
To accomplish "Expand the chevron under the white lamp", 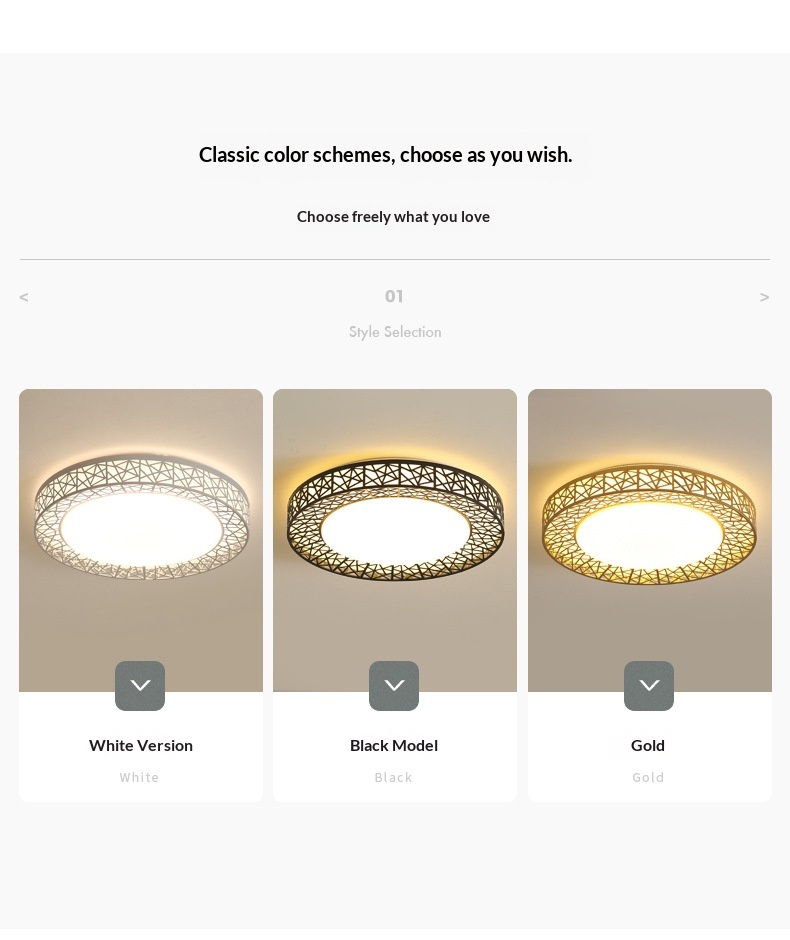I will coord(140,686).
